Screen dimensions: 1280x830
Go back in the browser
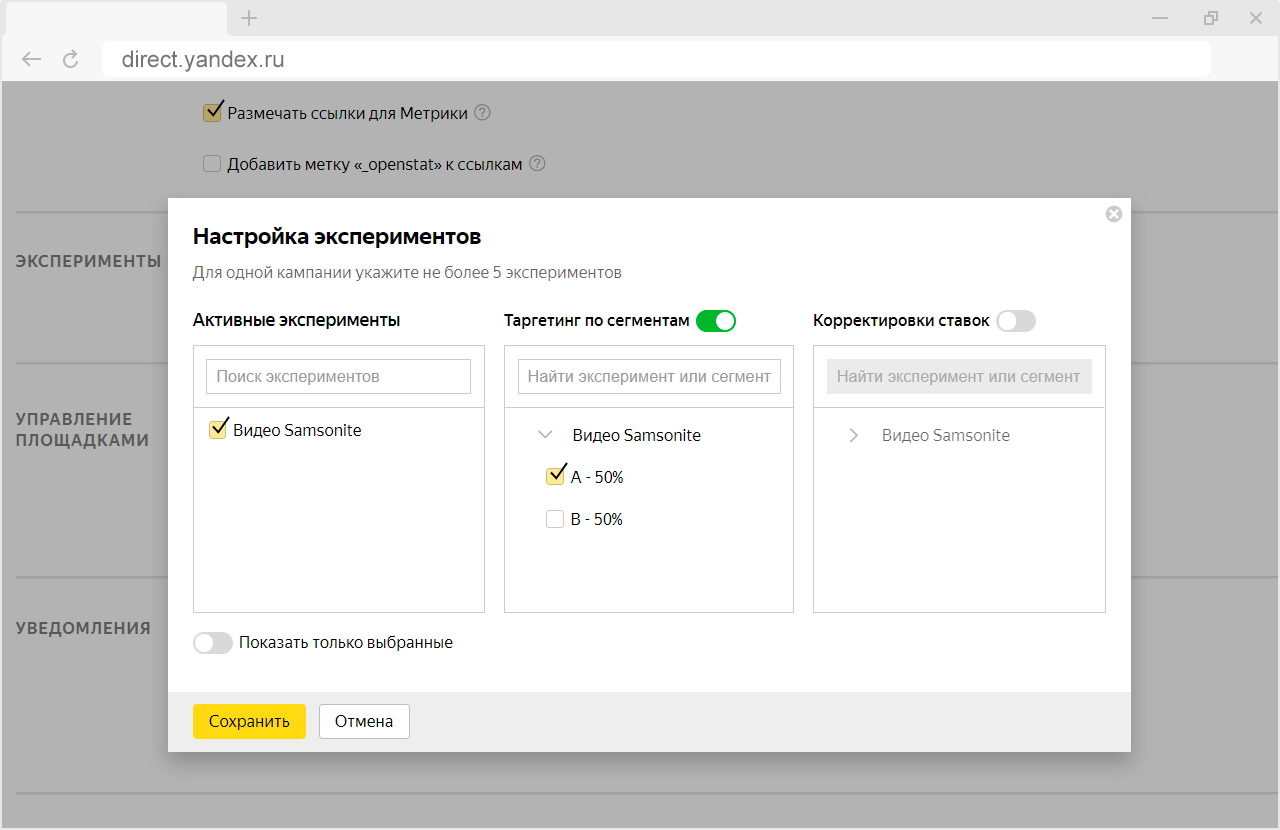32,59
